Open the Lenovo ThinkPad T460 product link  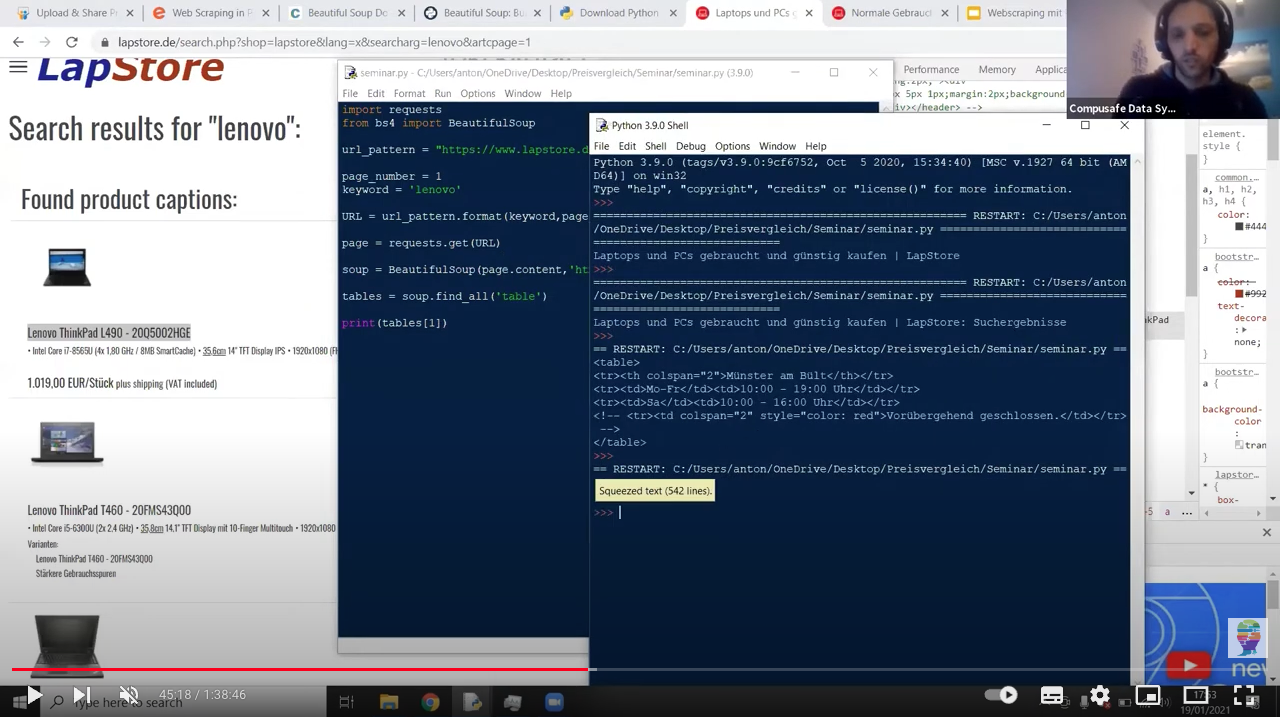click(109, 510)
